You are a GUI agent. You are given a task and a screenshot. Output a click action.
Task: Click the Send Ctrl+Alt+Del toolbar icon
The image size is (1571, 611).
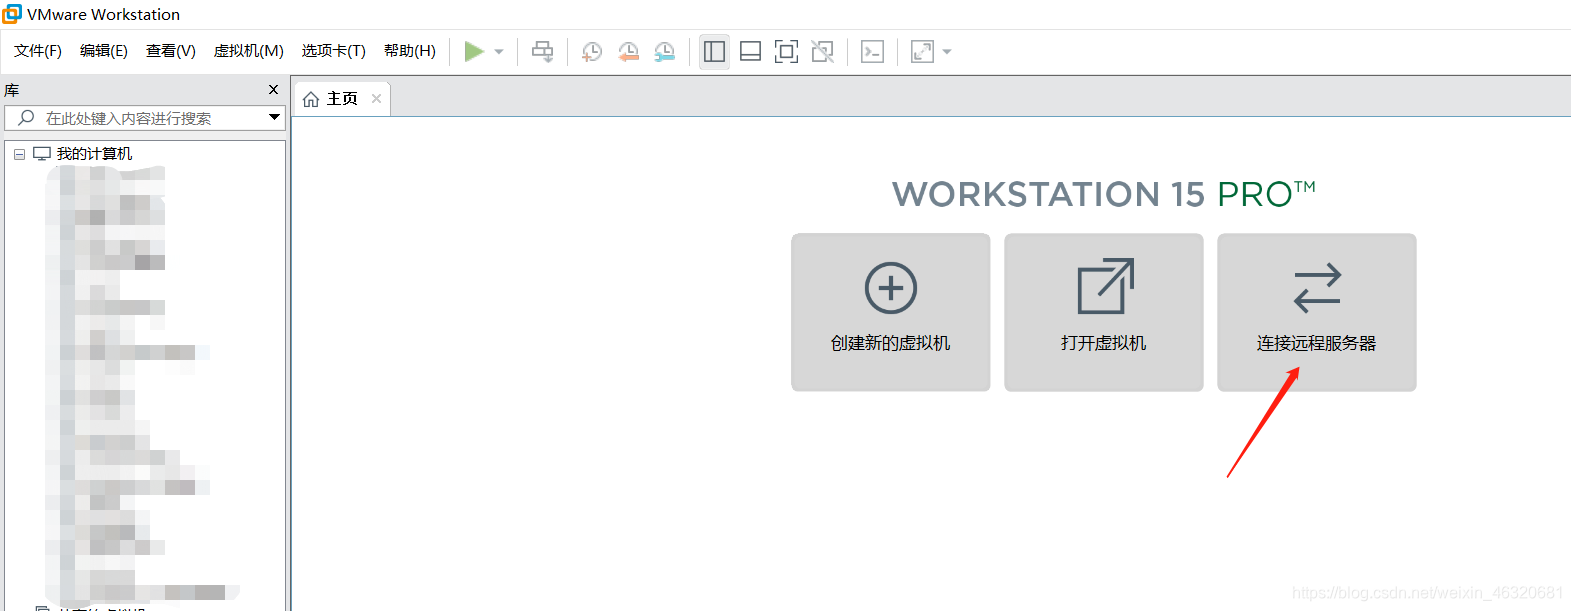pos(542,51)
